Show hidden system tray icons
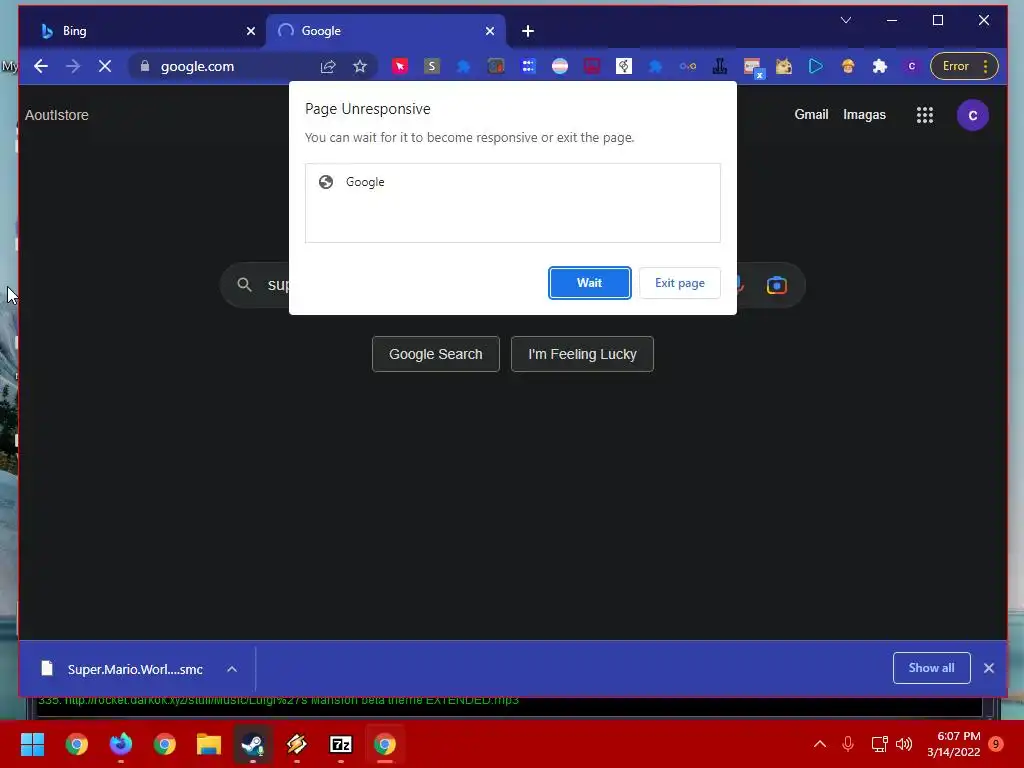The width and height of the screenshot is (1024, 768). tap(820, 744)
